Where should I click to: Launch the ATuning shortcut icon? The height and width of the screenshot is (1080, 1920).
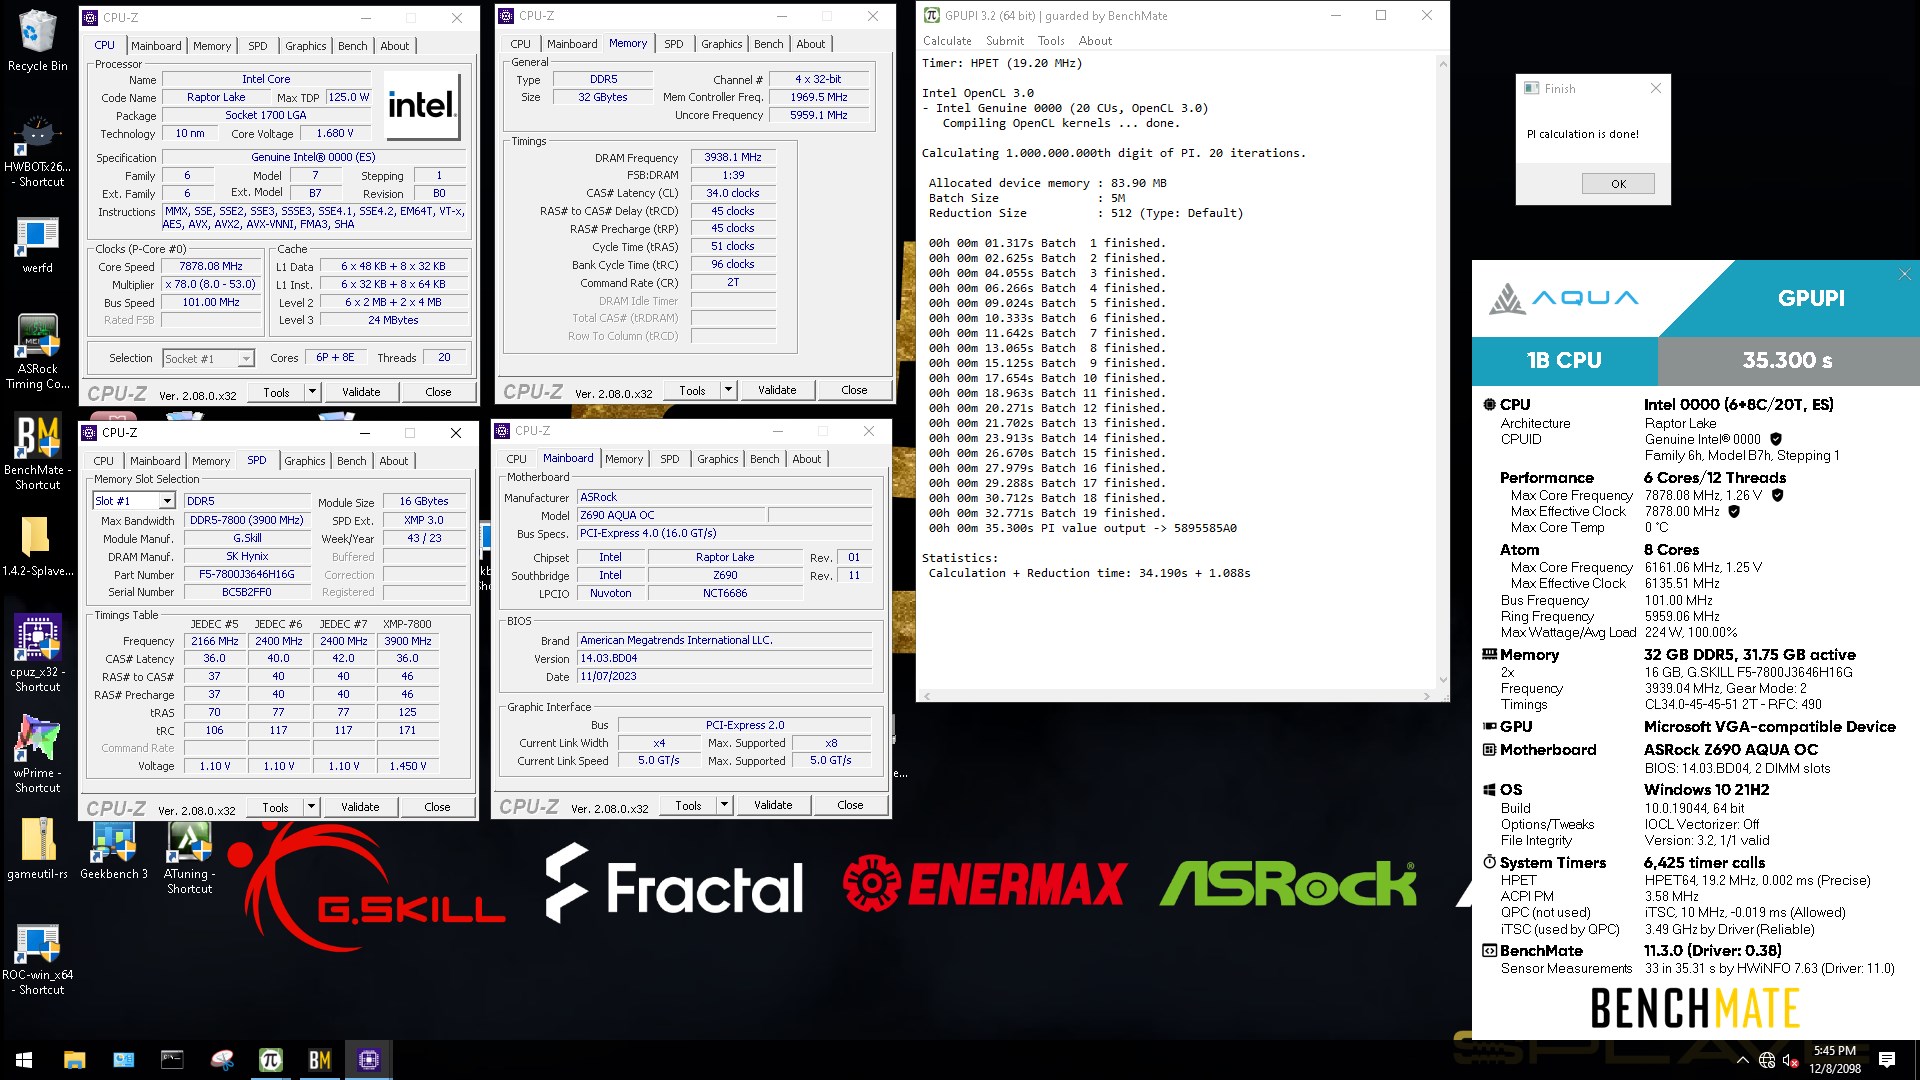[189, 857]
